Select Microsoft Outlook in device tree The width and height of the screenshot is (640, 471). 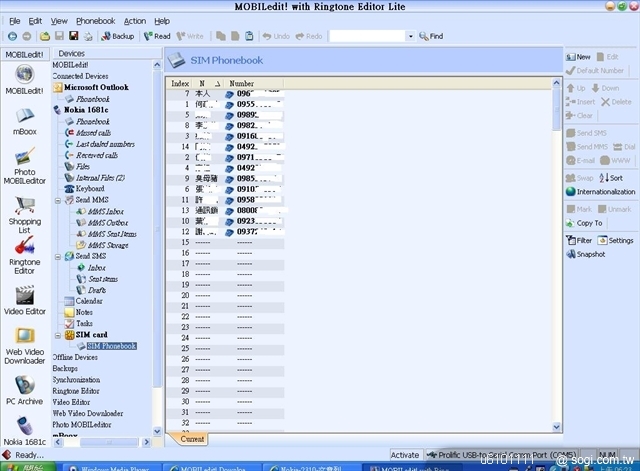coord(96,87)
